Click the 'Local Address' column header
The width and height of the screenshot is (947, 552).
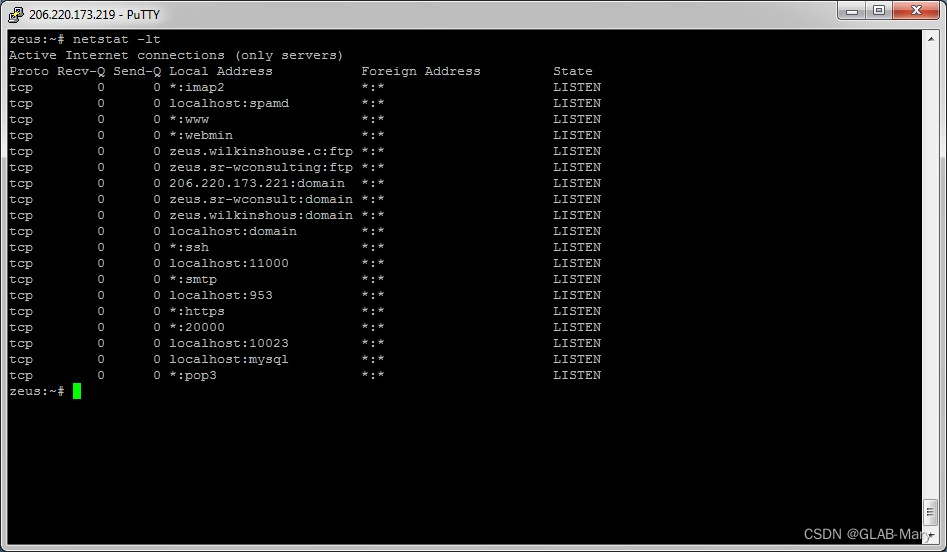(220, 71)
